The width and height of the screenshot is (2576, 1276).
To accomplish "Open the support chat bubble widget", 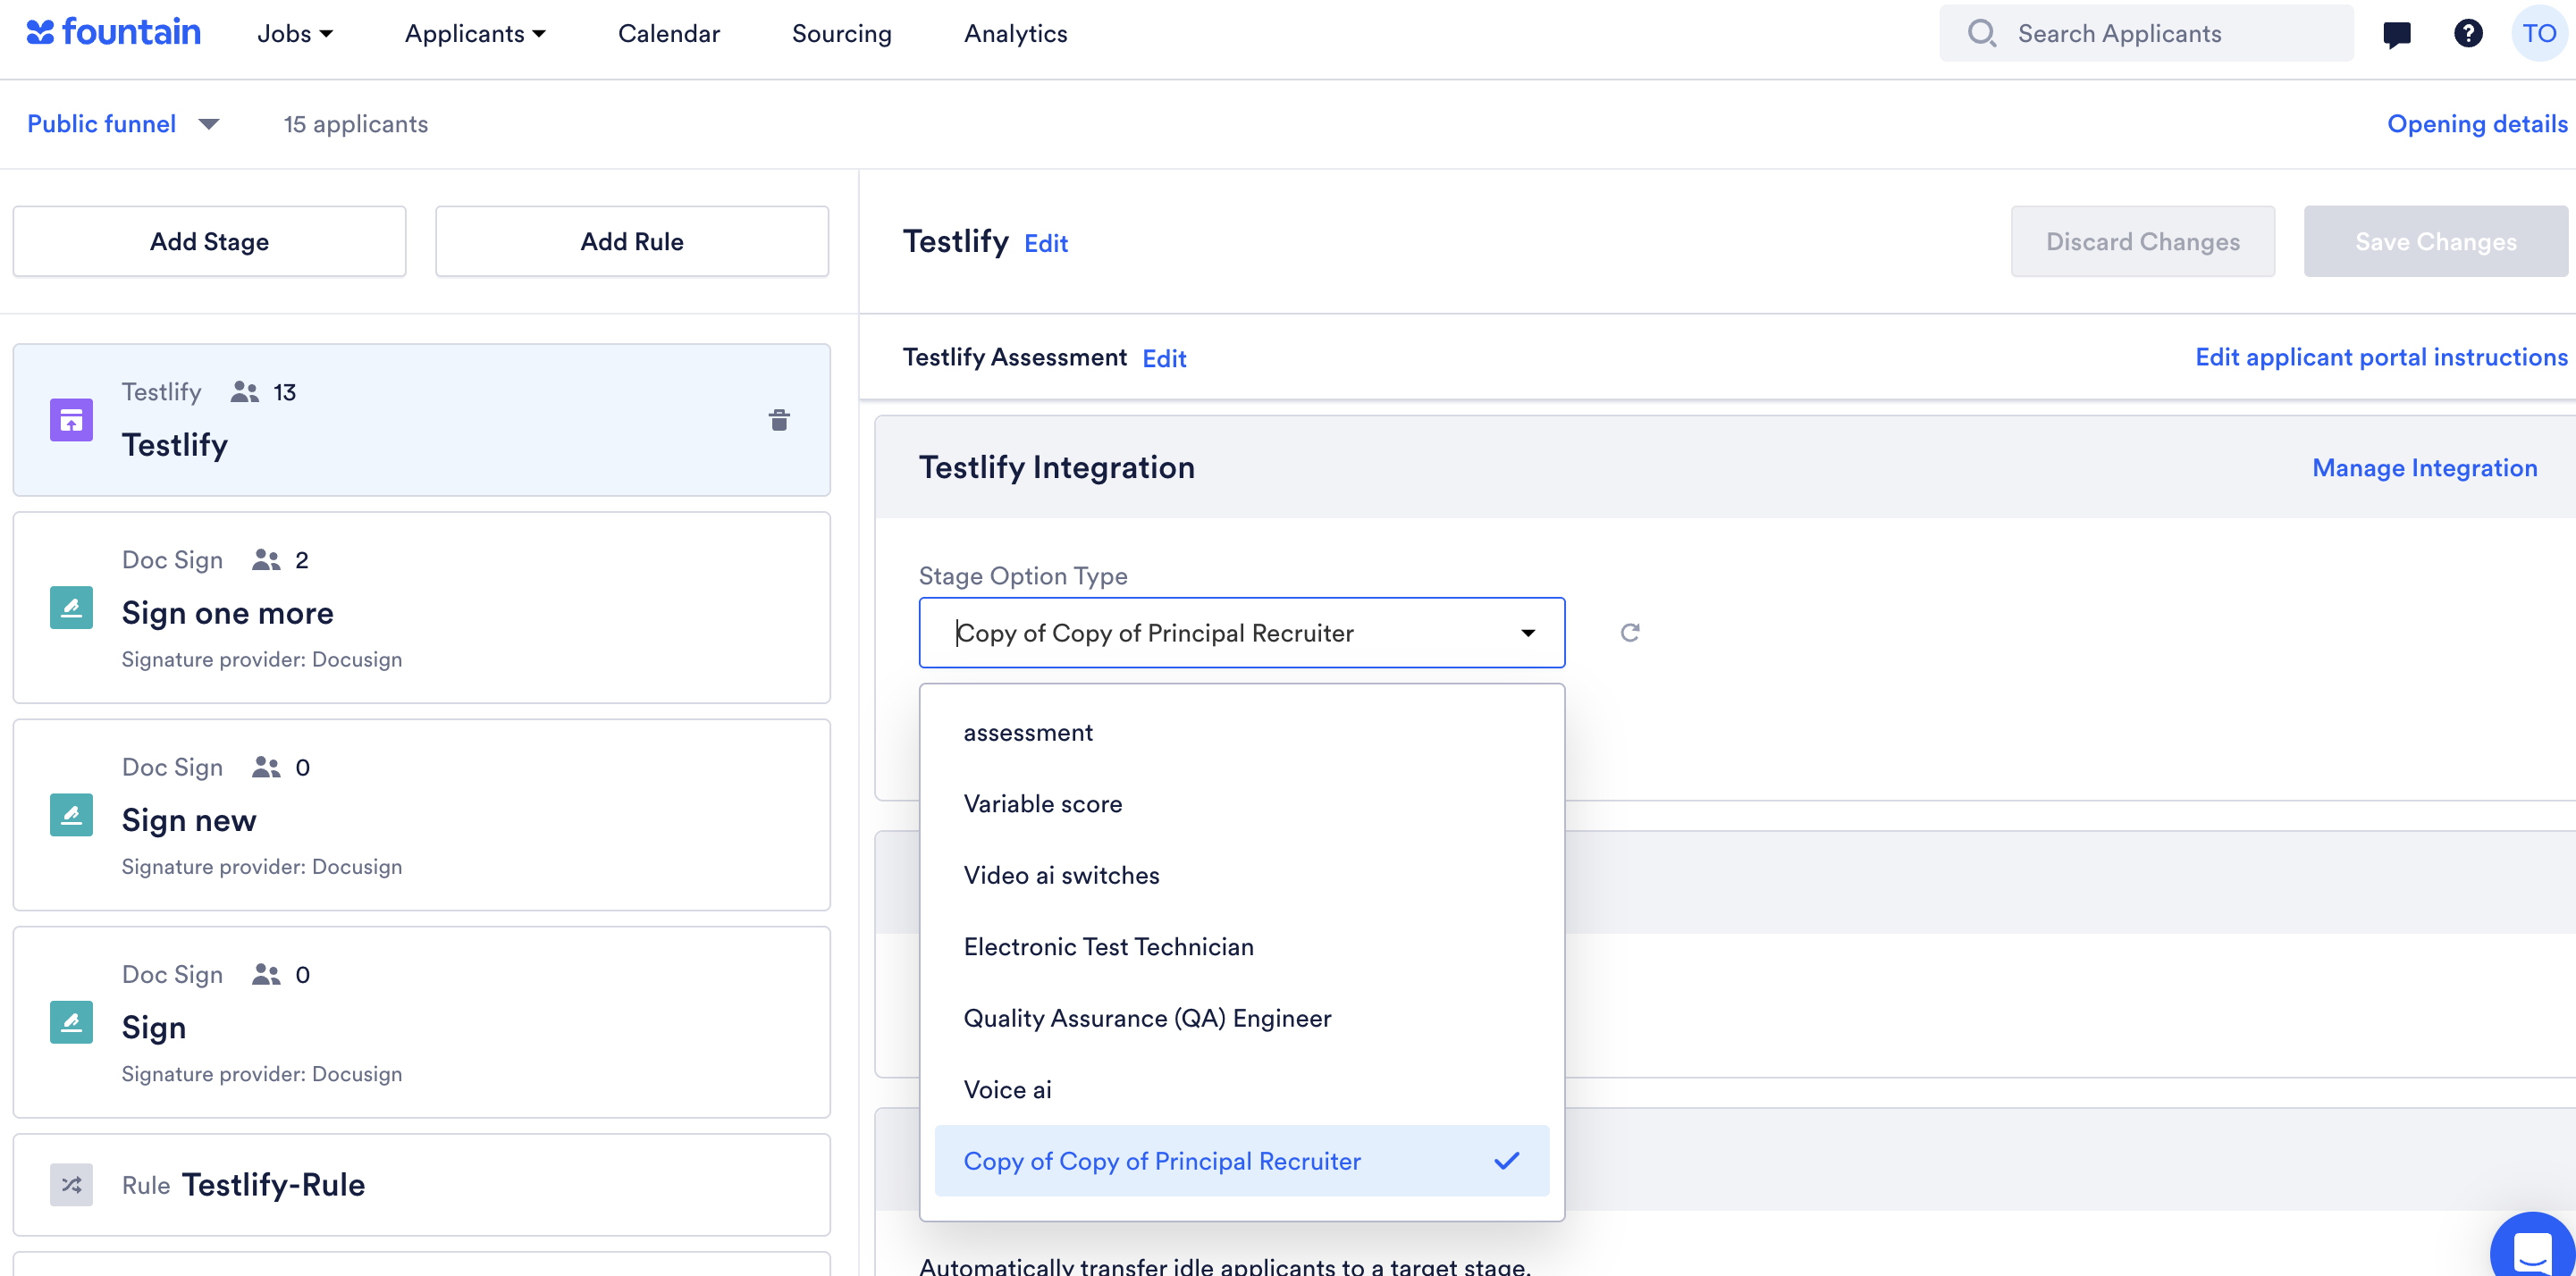I will click(x=2533, y=1246).
